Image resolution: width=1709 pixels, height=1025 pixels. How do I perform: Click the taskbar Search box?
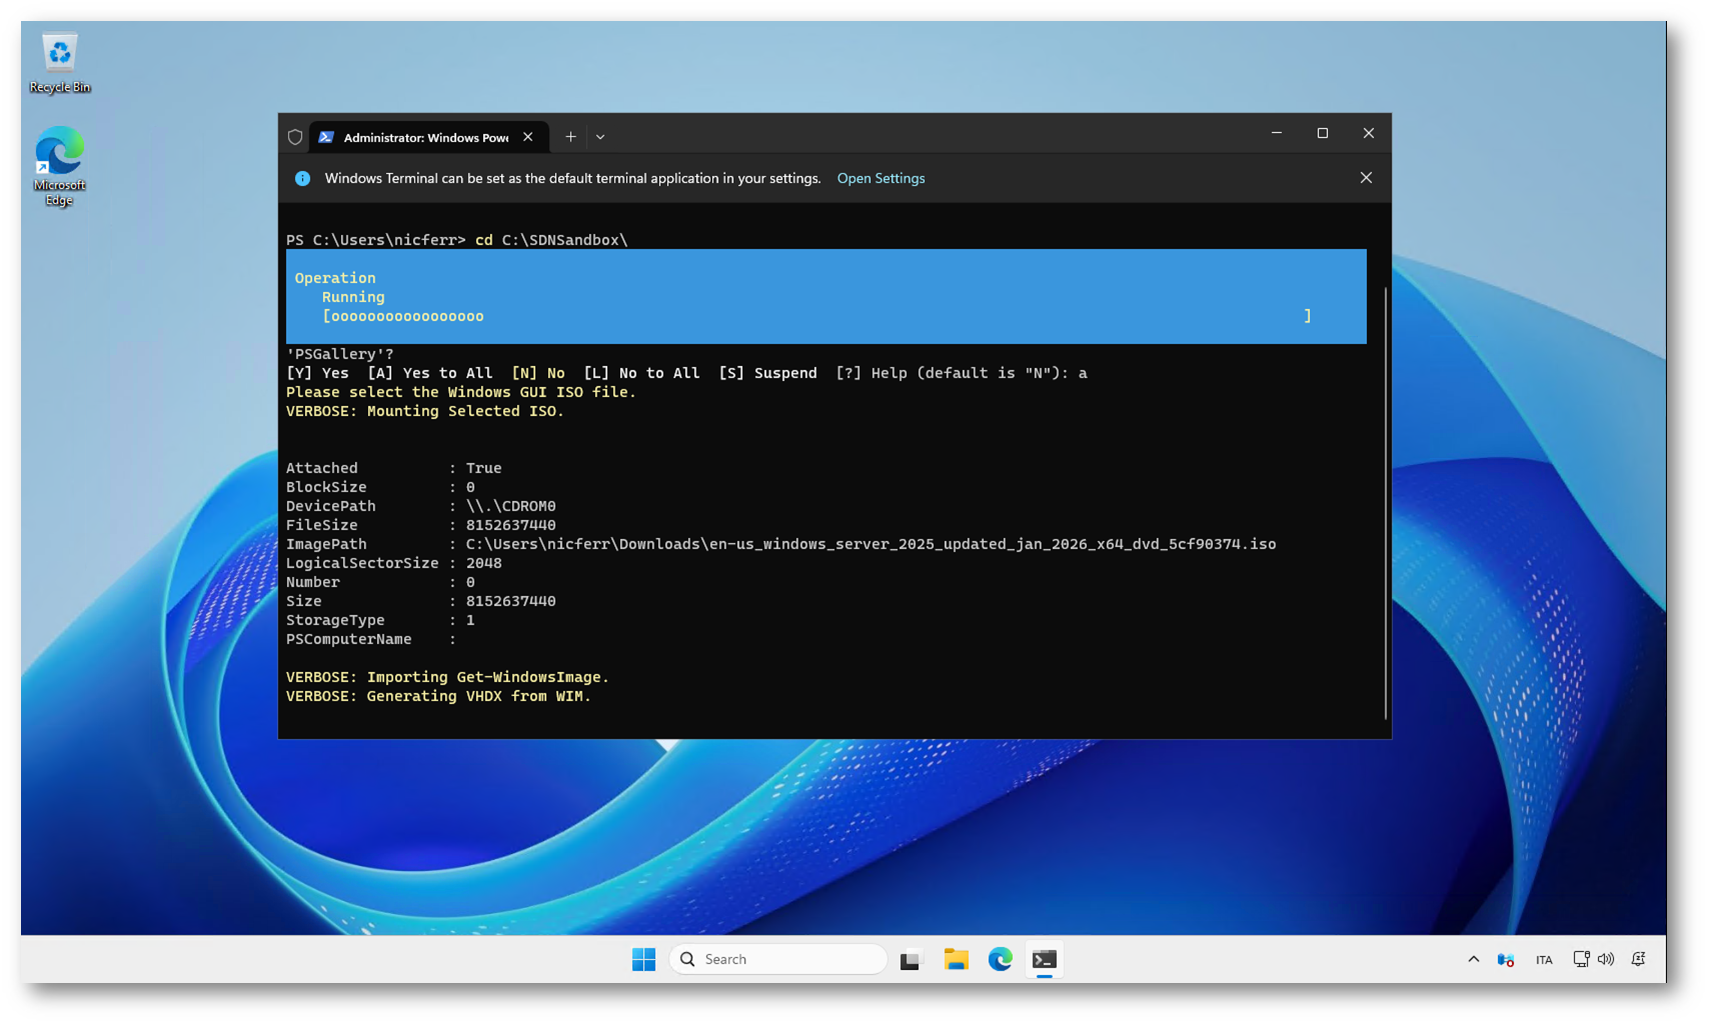778,959
